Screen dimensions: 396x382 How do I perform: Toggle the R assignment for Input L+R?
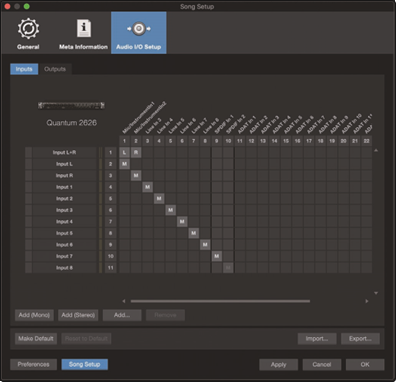tap(136, 153)
